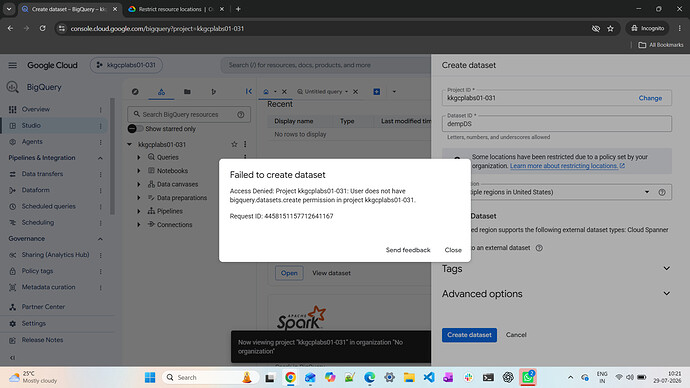Click the Create dataset button
This screenshot has width=690, height=388.
tap(469, 335)
